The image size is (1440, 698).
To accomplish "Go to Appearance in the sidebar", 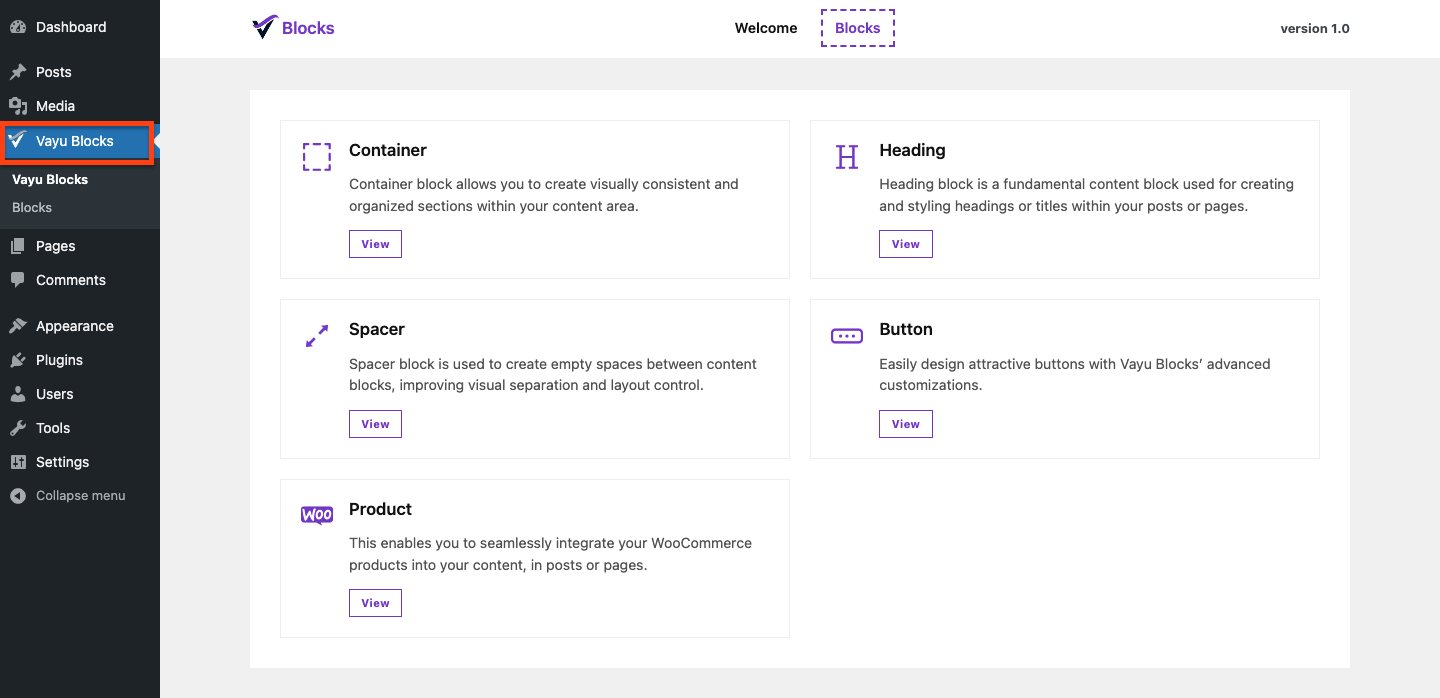I will pyautogui.click(x=74, y=326).
